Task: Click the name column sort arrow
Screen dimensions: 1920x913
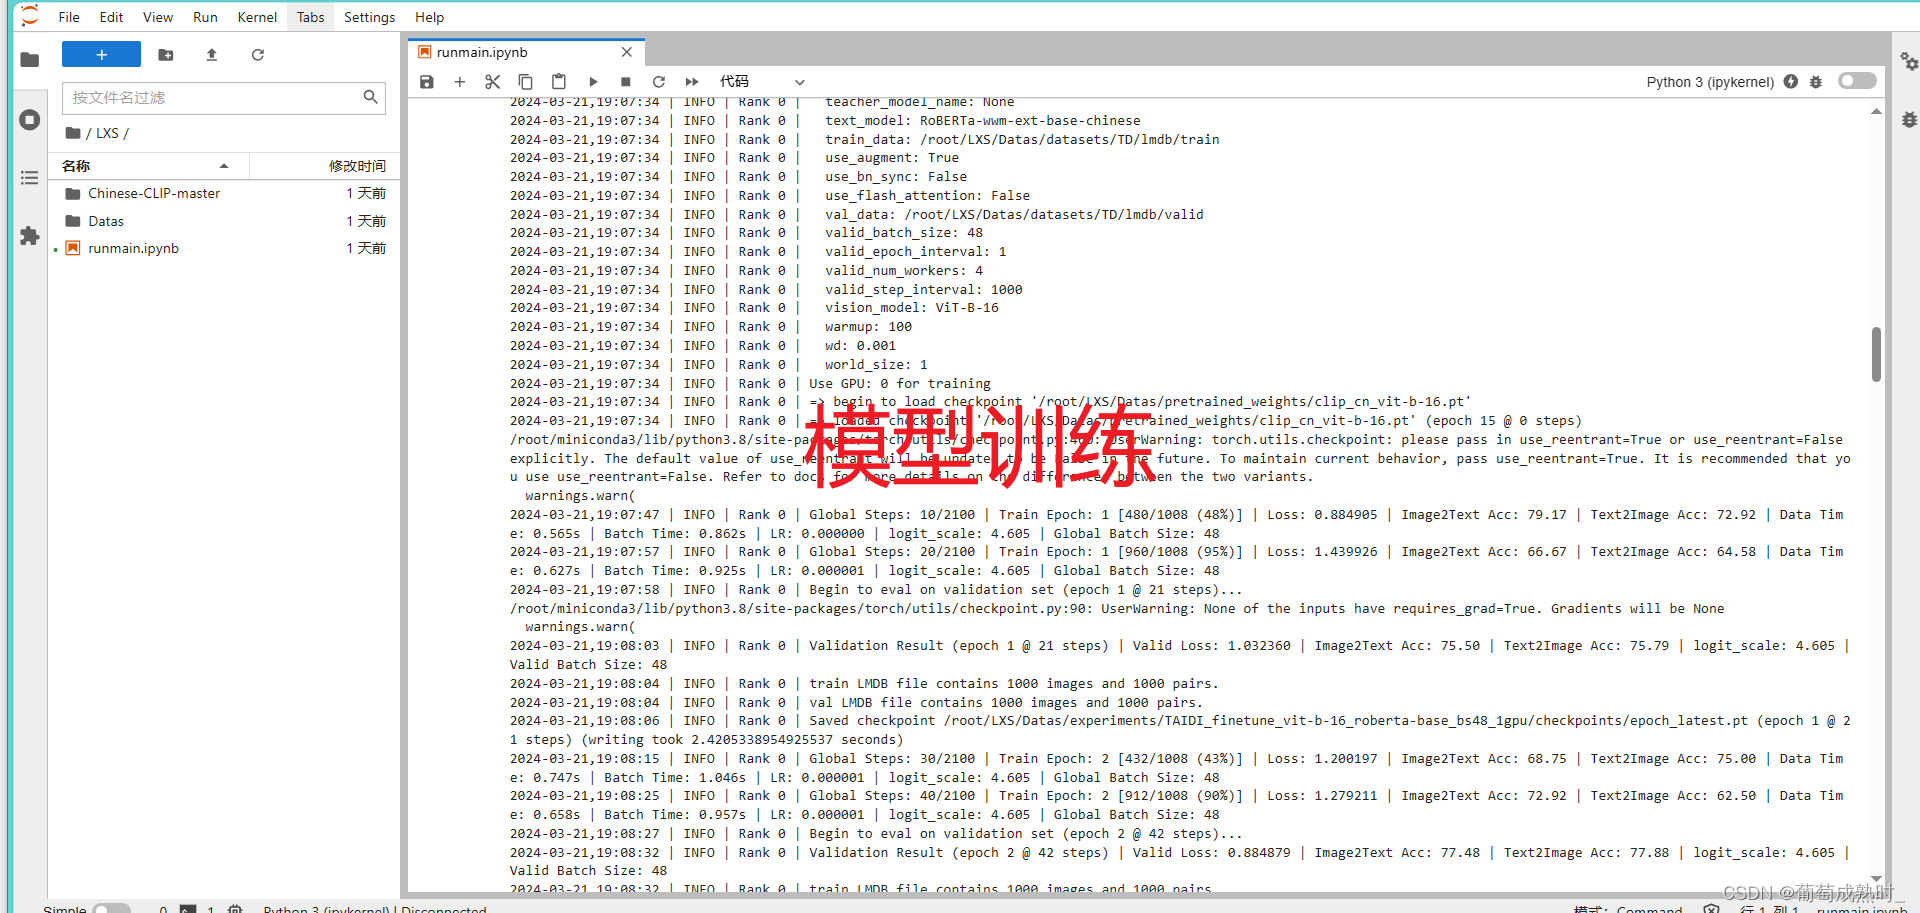Action: coord(224,166)
